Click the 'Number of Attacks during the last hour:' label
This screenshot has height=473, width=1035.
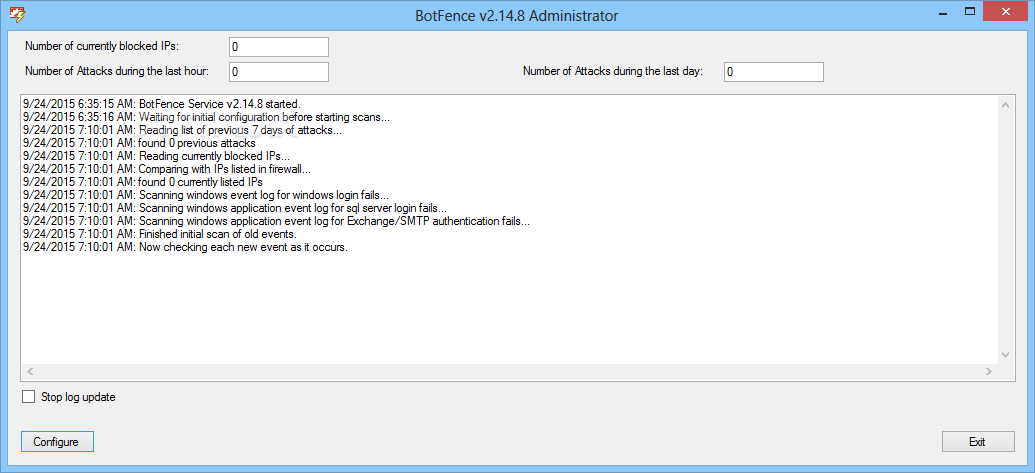click(117, 71)
